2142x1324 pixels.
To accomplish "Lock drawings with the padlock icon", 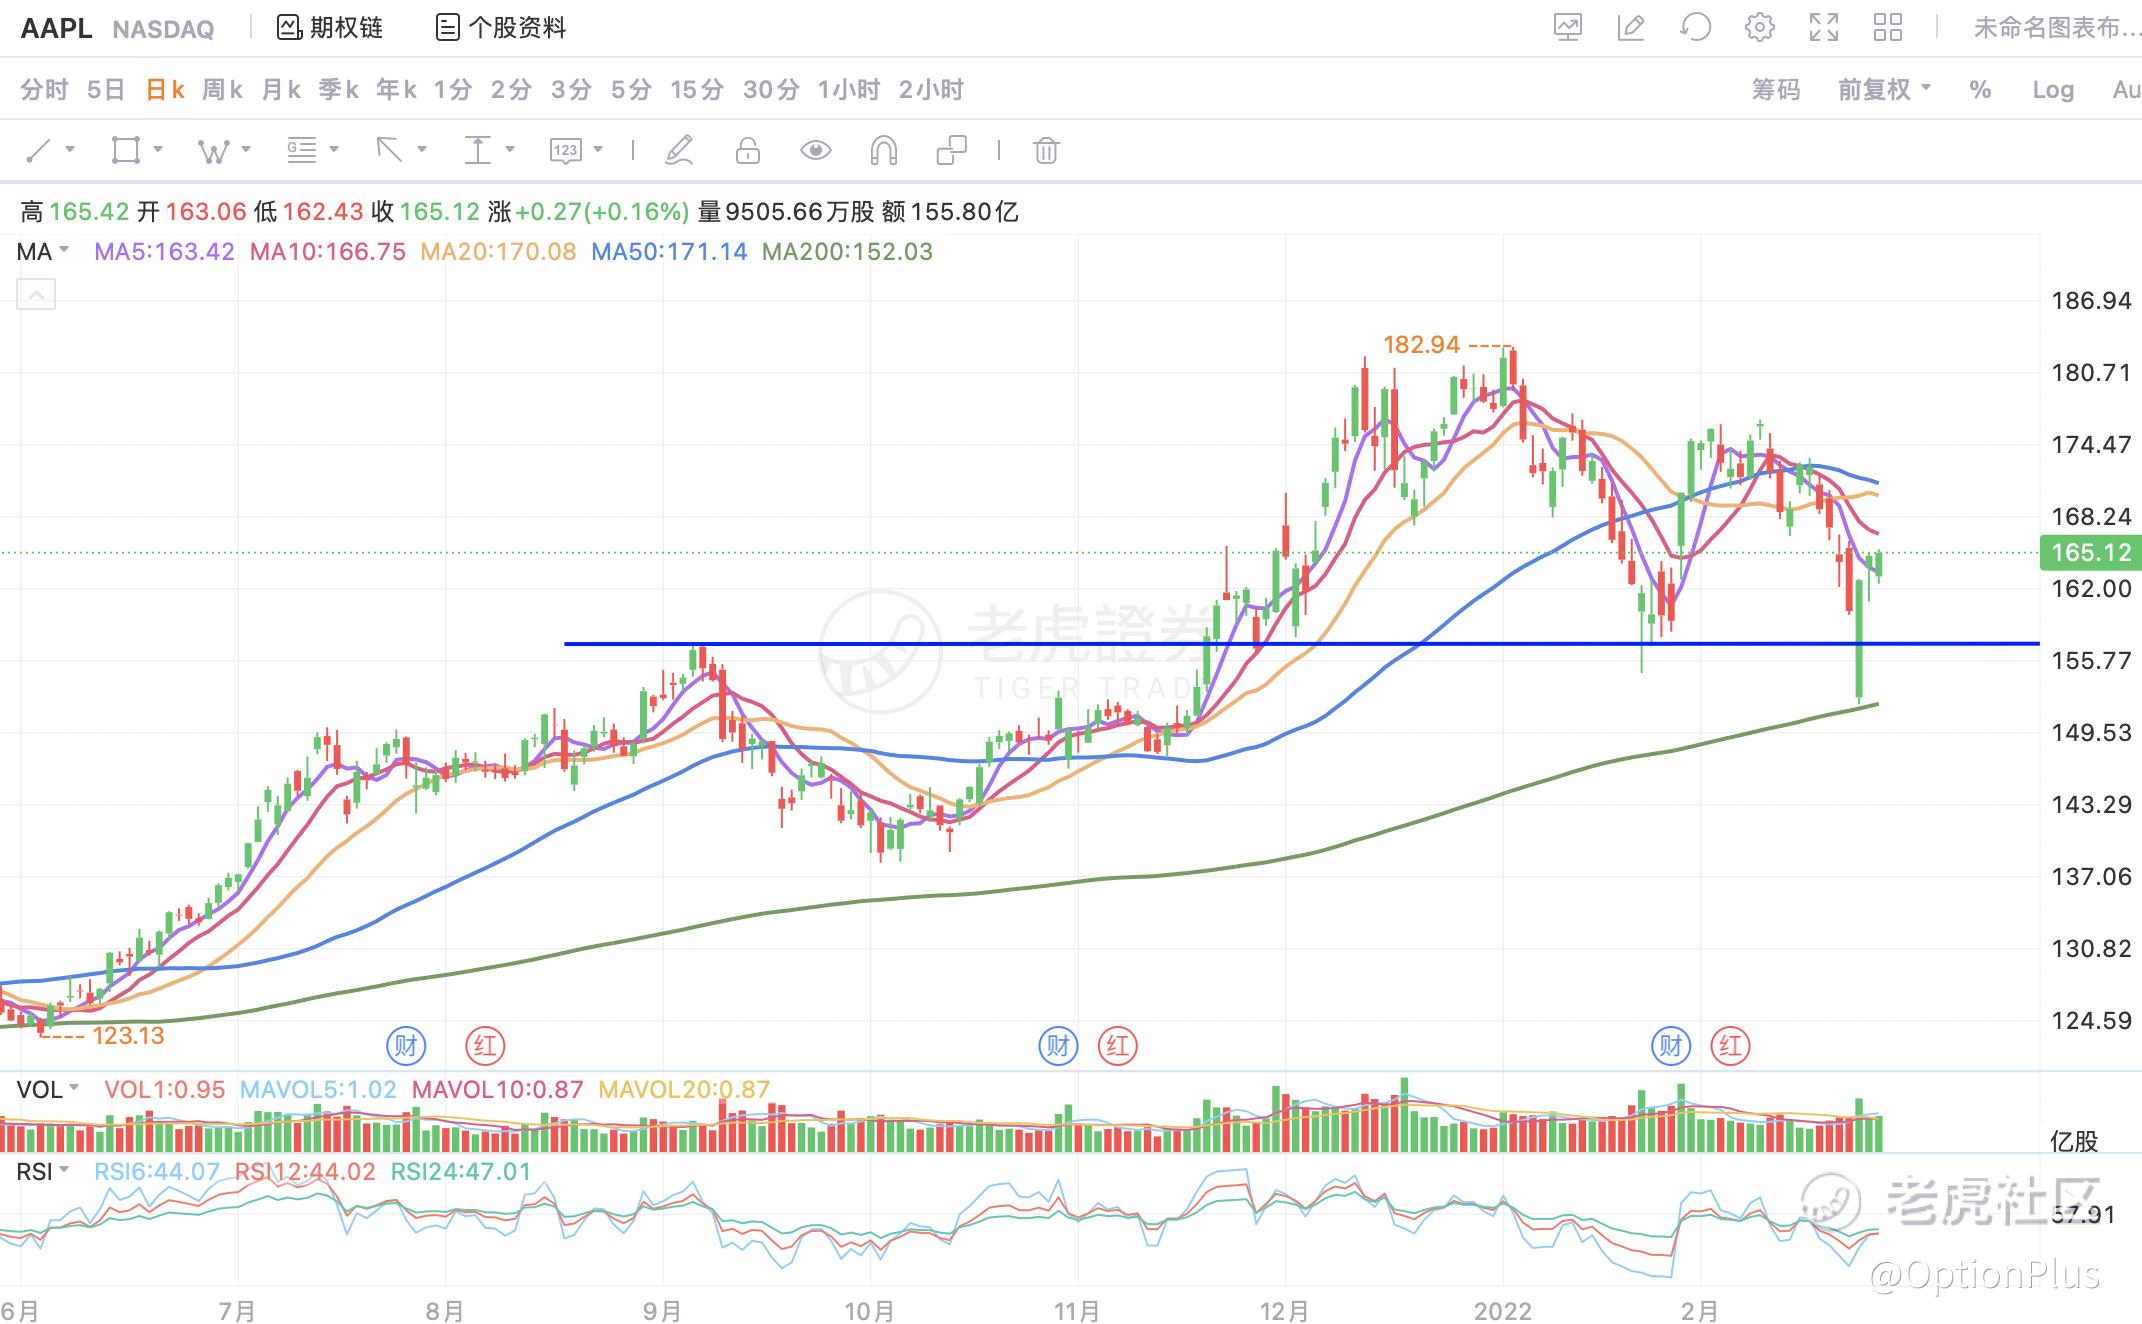I will 748,151.
